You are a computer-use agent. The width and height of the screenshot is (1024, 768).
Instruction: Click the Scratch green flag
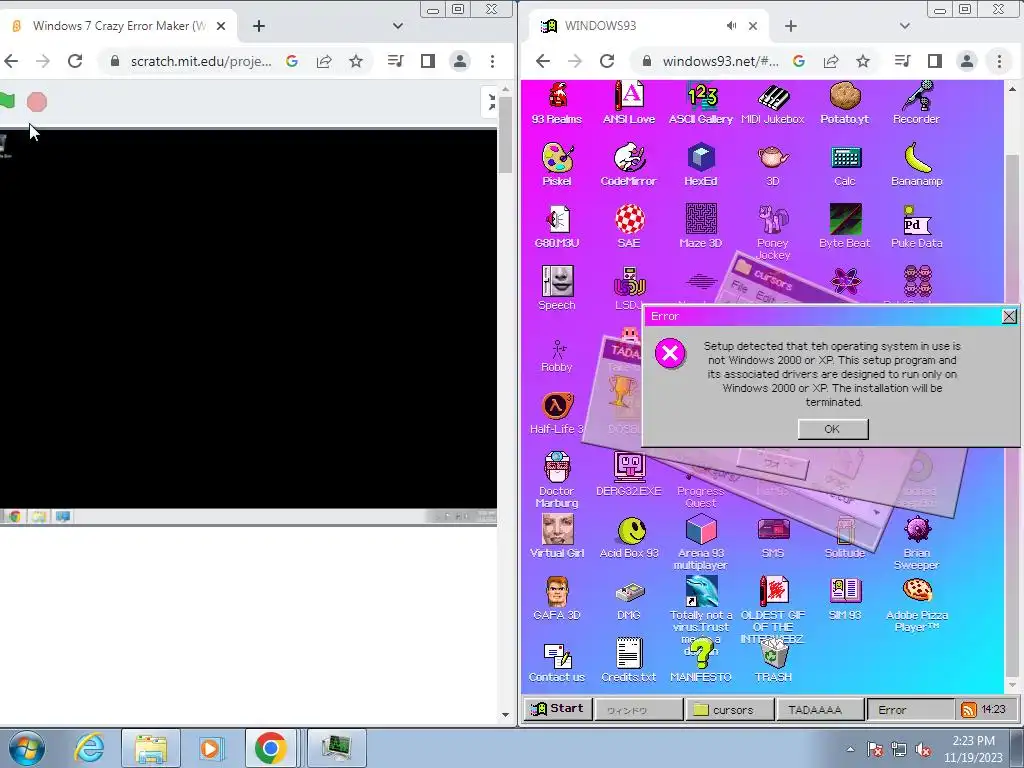[x=7, y=101]
